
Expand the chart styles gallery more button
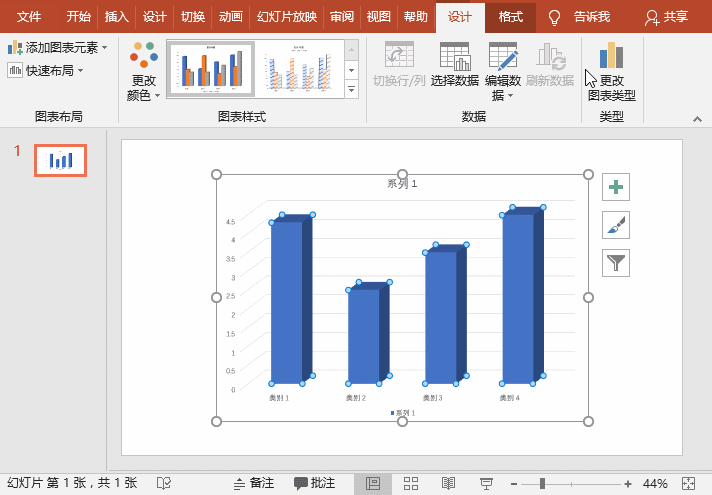pyautogui.click(x=351, y=89)
